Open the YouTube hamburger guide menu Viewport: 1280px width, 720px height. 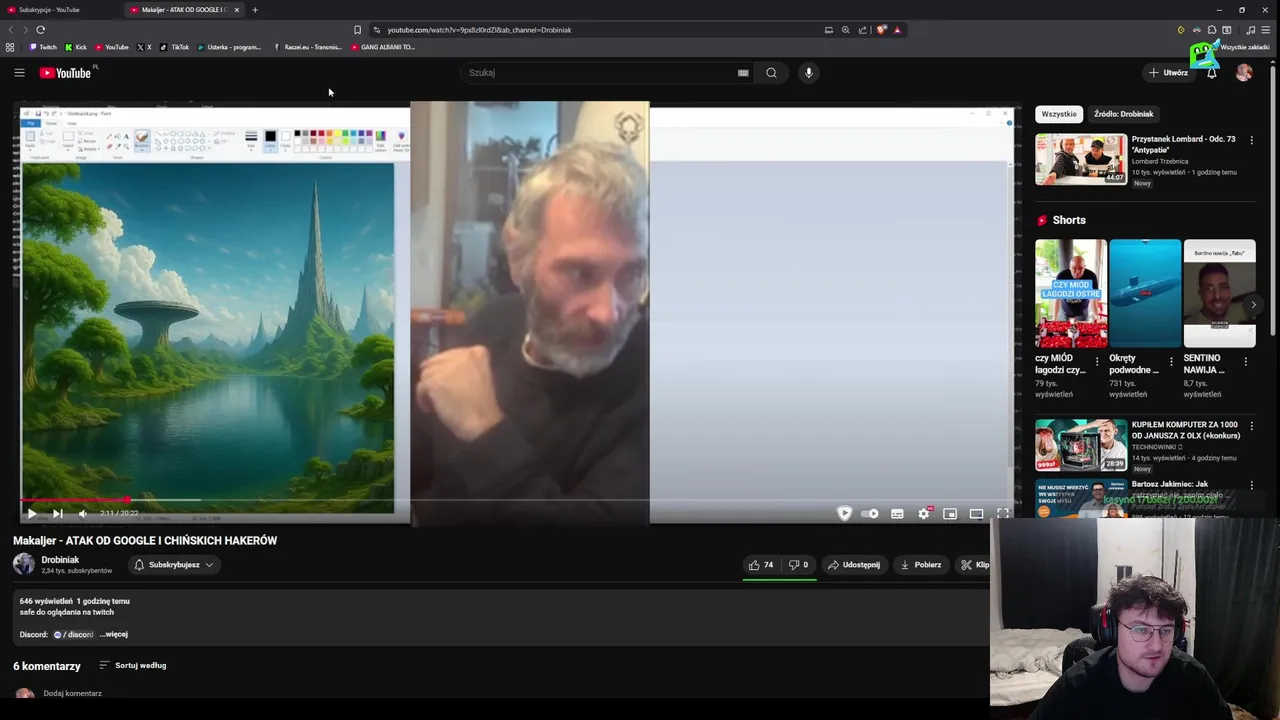tap(19, 72)
